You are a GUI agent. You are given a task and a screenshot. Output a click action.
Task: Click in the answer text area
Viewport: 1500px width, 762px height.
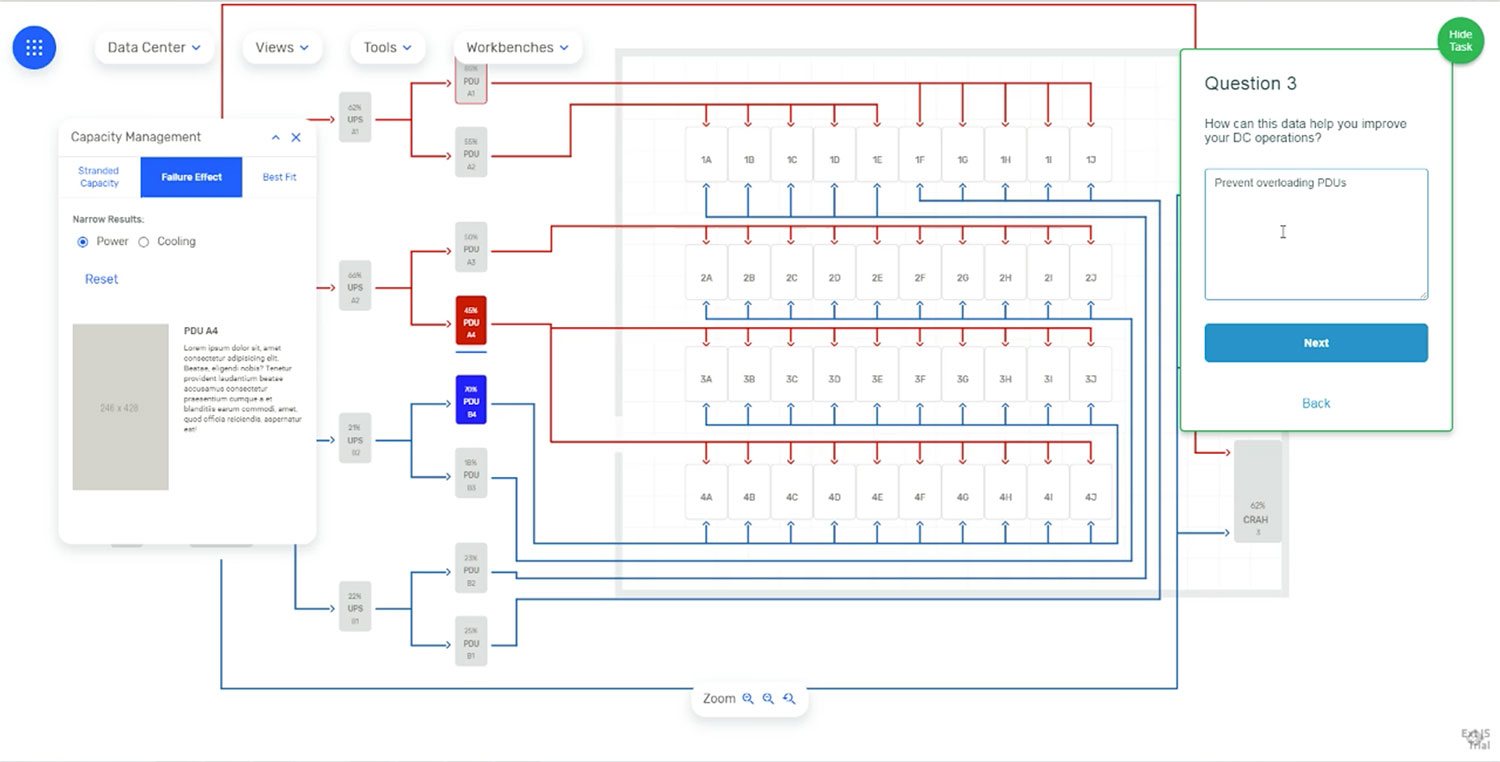pyautogui.click(x=1316, y=234)
